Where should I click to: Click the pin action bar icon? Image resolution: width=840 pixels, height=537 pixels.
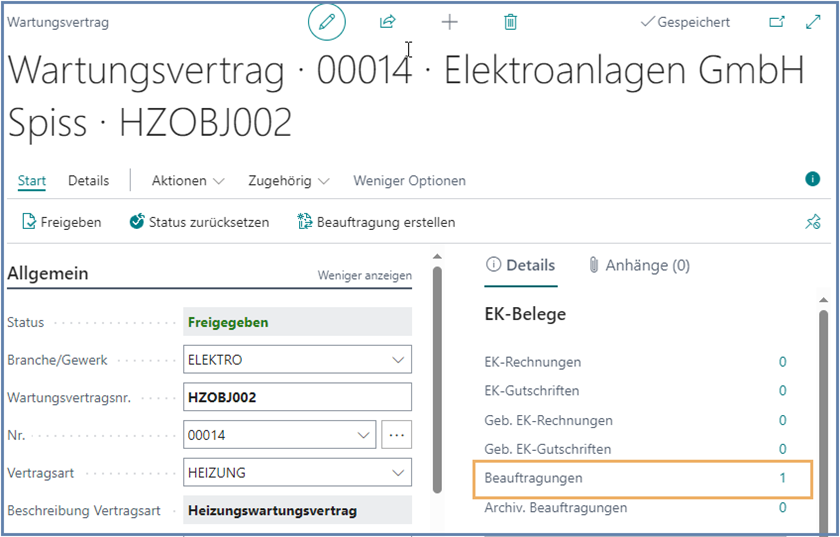pyautogui.click(x=813, y=221)
